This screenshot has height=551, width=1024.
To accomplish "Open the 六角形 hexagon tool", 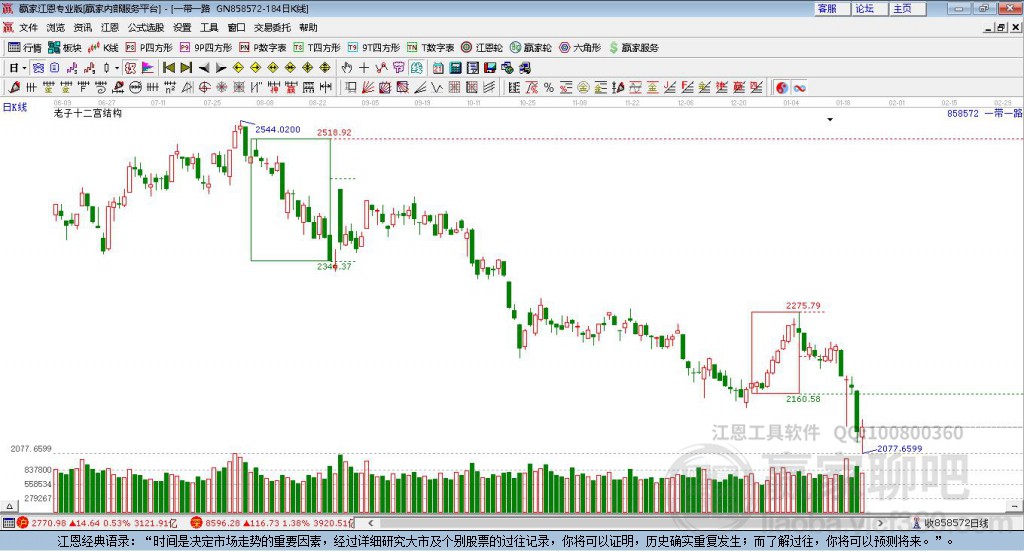I will point(580,48).
